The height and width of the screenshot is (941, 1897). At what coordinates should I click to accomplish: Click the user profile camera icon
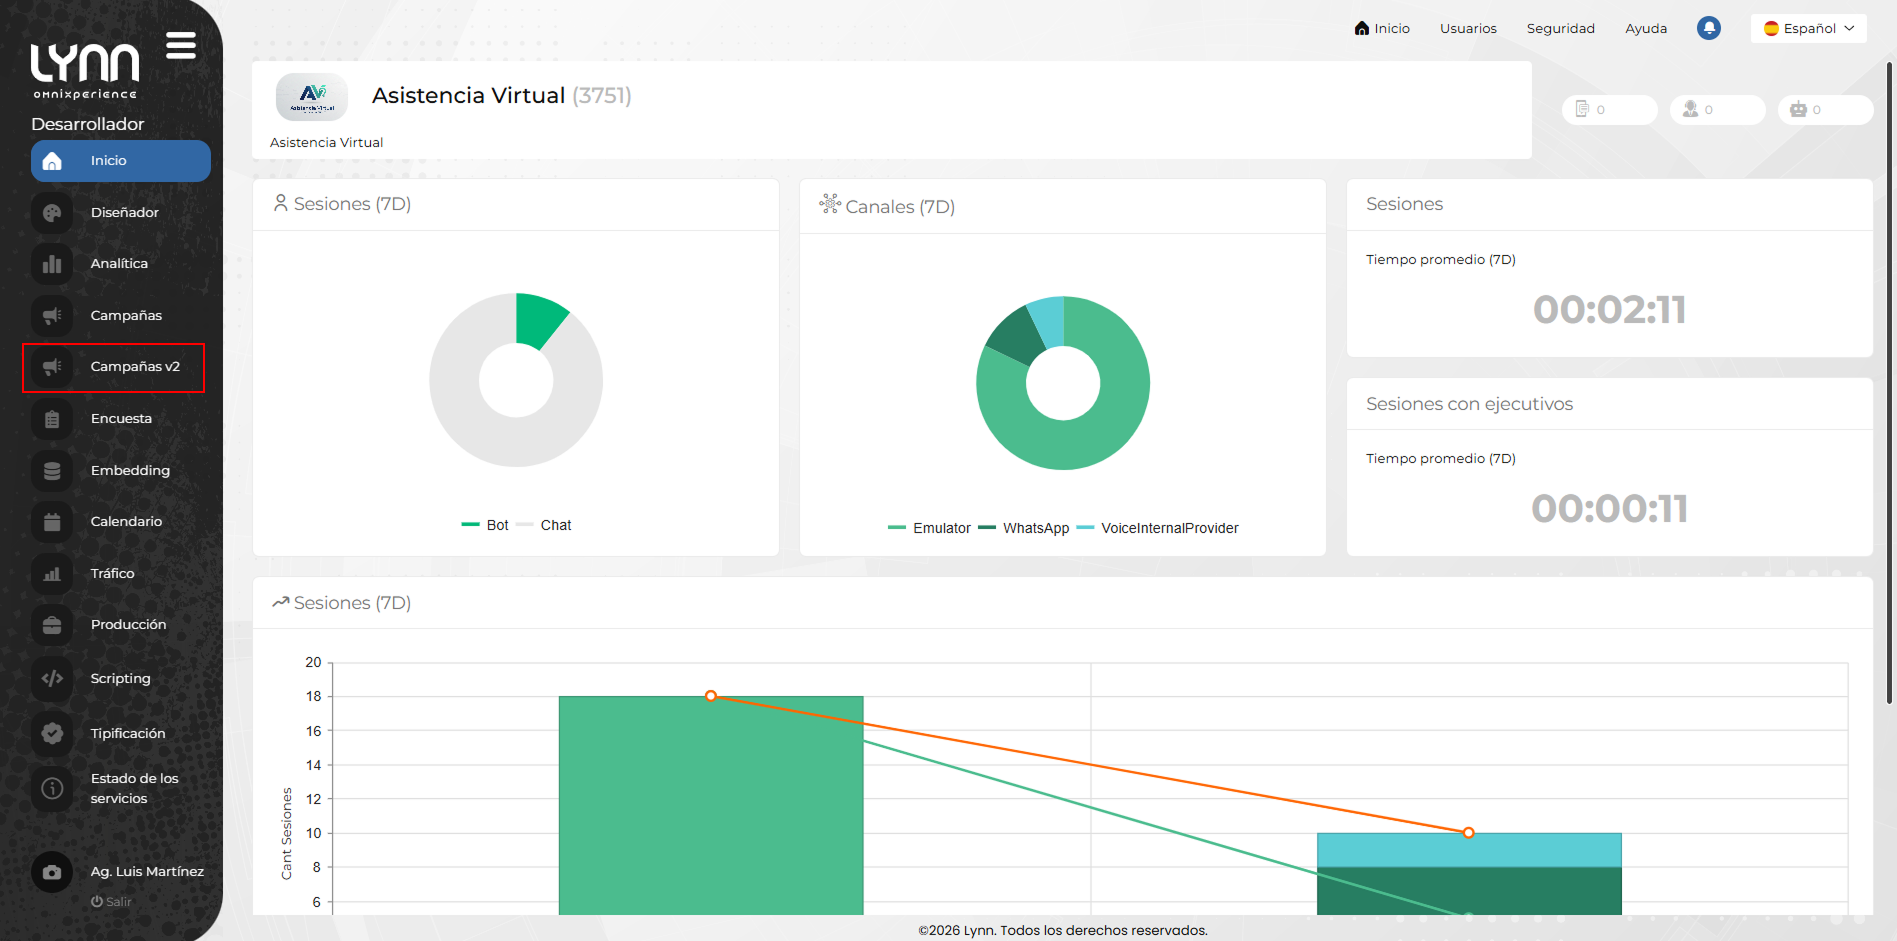click(52, 872)
